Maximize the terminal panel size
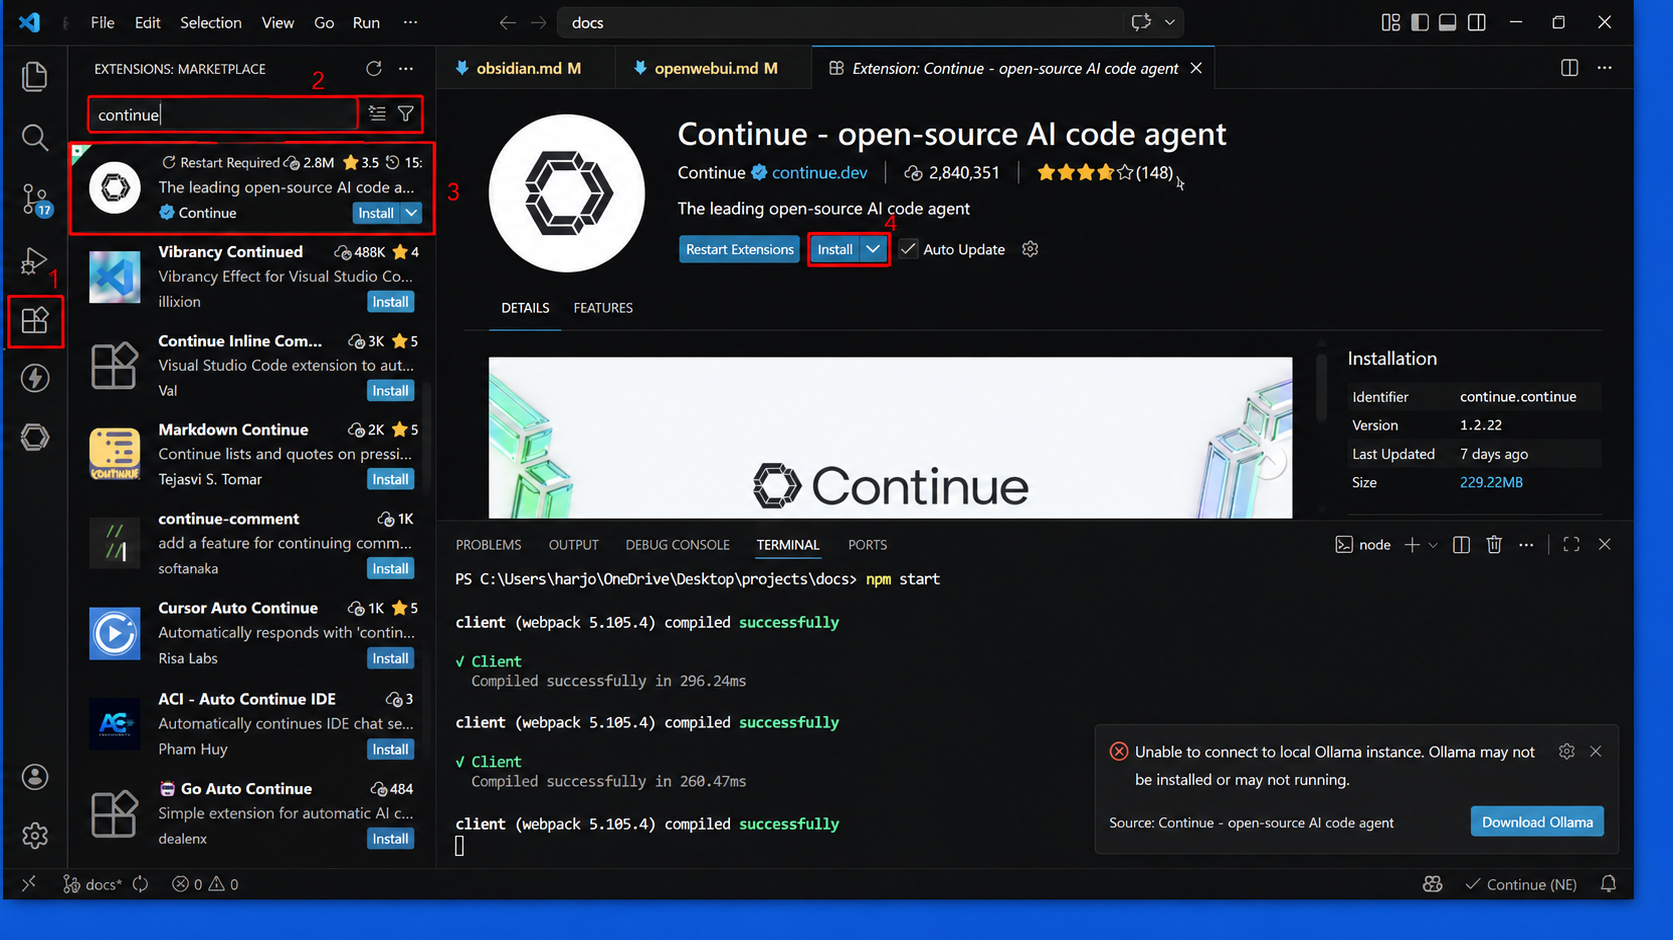 tap(1572, 545)
